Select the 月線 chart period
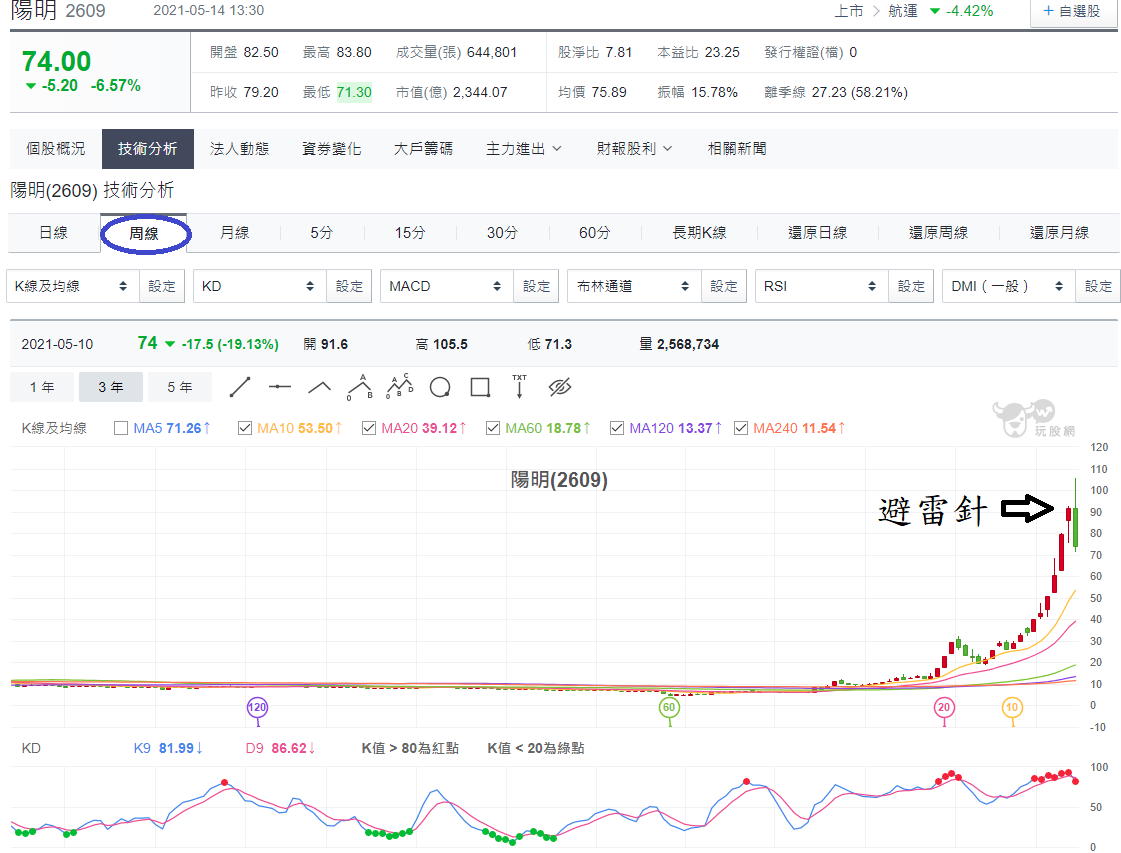This screenshot has height=853, width=1121. [234, 233]
